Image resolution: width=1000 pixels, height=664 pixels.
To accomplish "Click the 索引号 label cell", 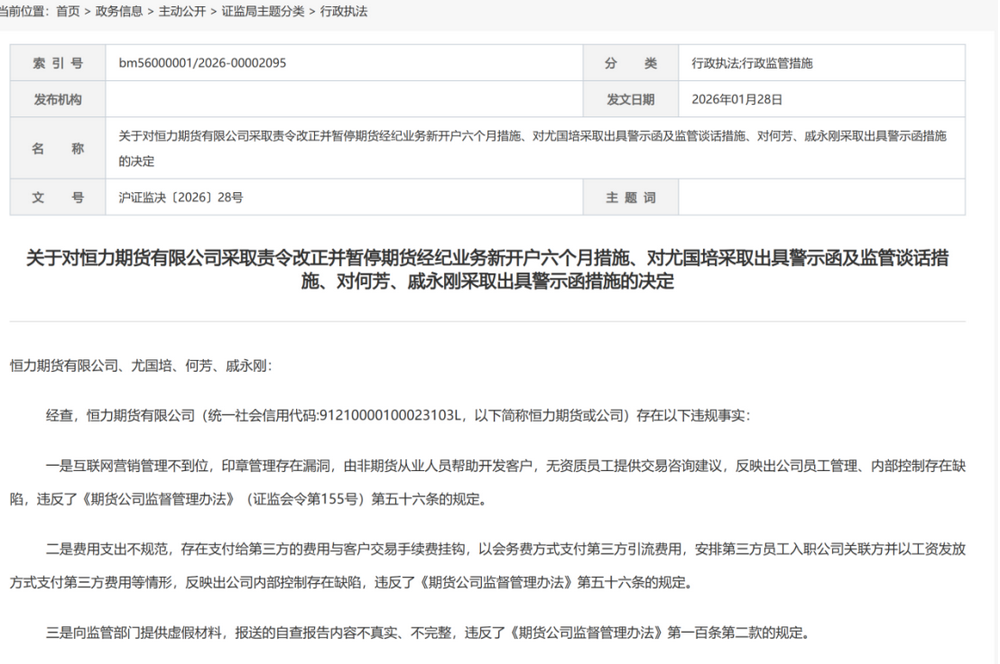I will click(58, 63).
